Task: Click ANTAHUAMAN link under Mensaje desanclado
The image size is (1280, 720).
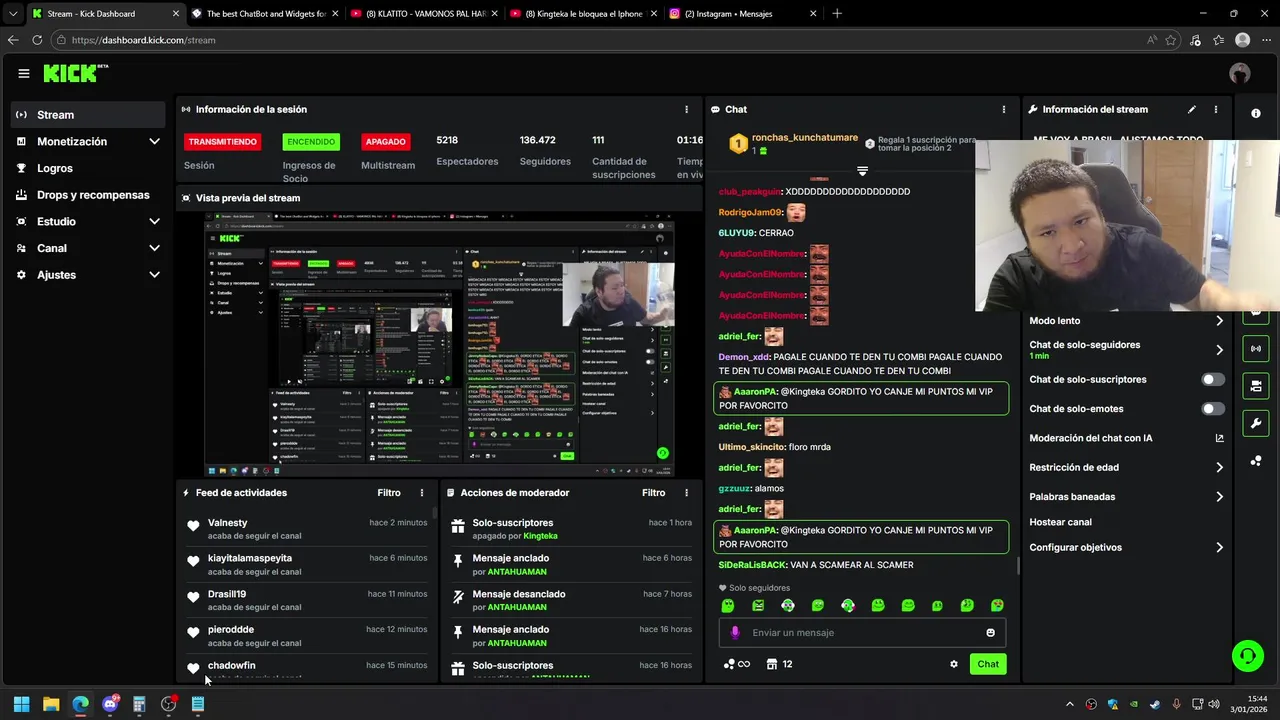Action: [x=517, y=607]
